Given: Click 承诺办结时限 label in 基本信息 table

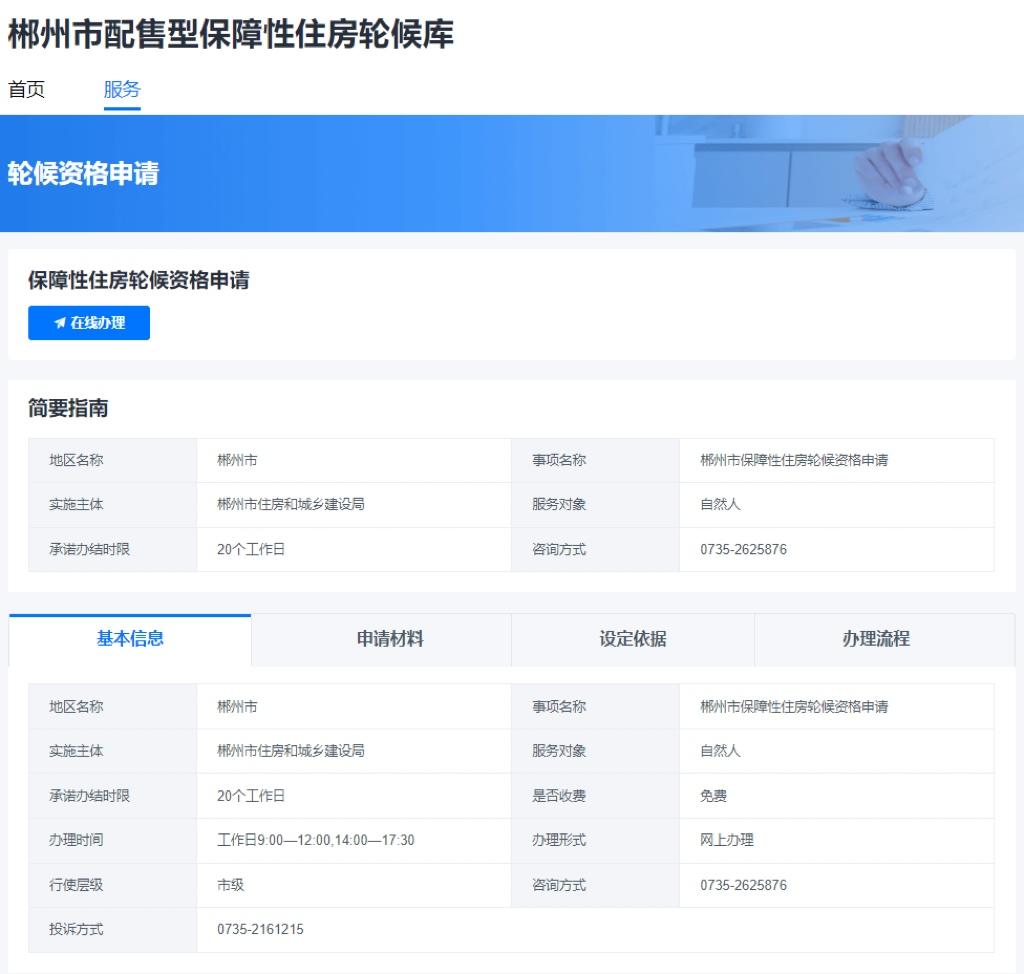Looking at the screenshot, I should point(89,796).
